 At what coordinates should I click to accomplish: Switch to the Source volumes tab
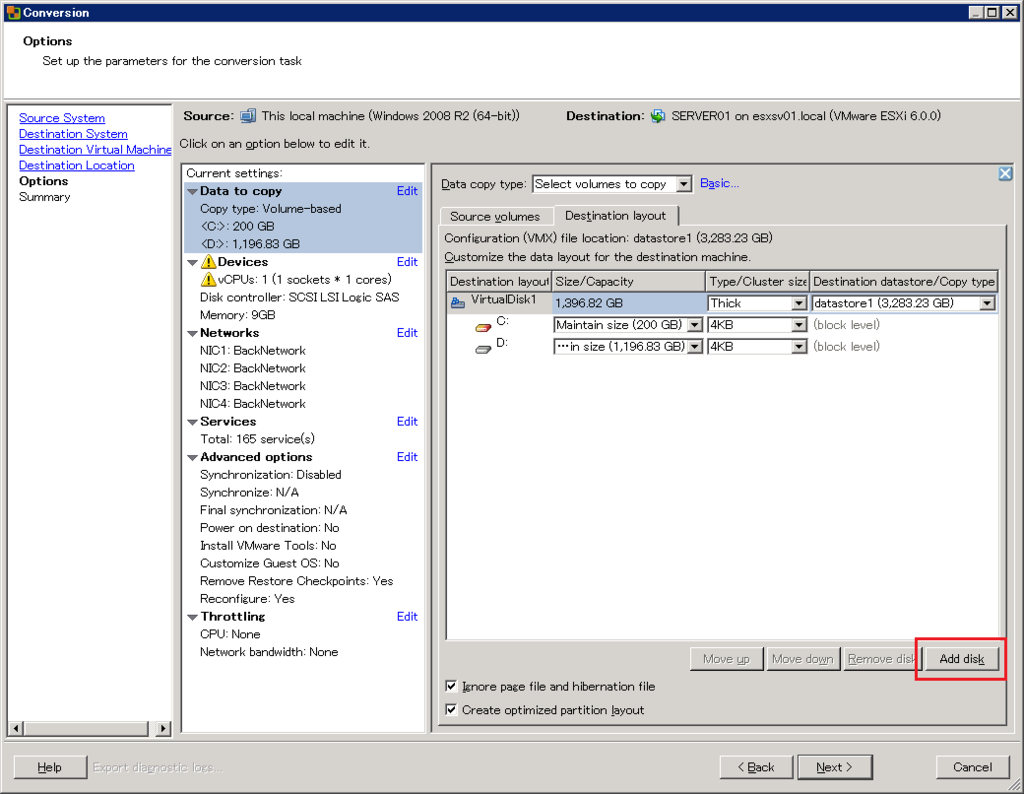(x=495, y=216)
